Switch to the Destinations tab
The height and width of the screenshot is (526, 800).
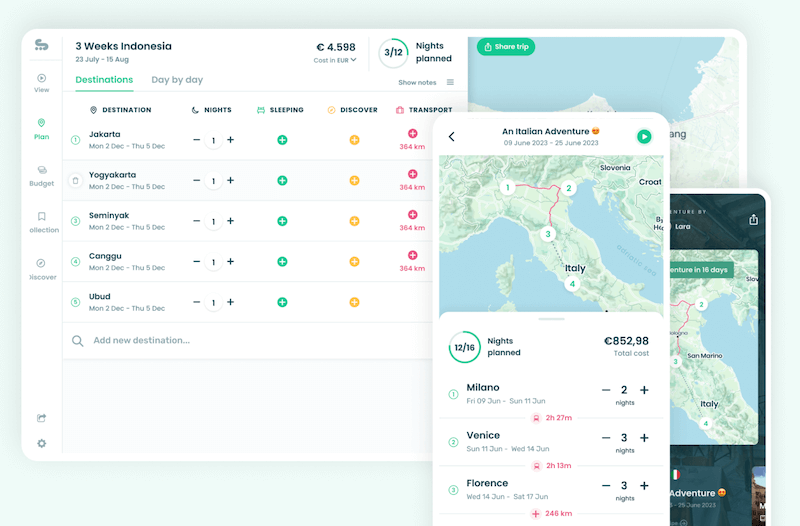point(104,80)
